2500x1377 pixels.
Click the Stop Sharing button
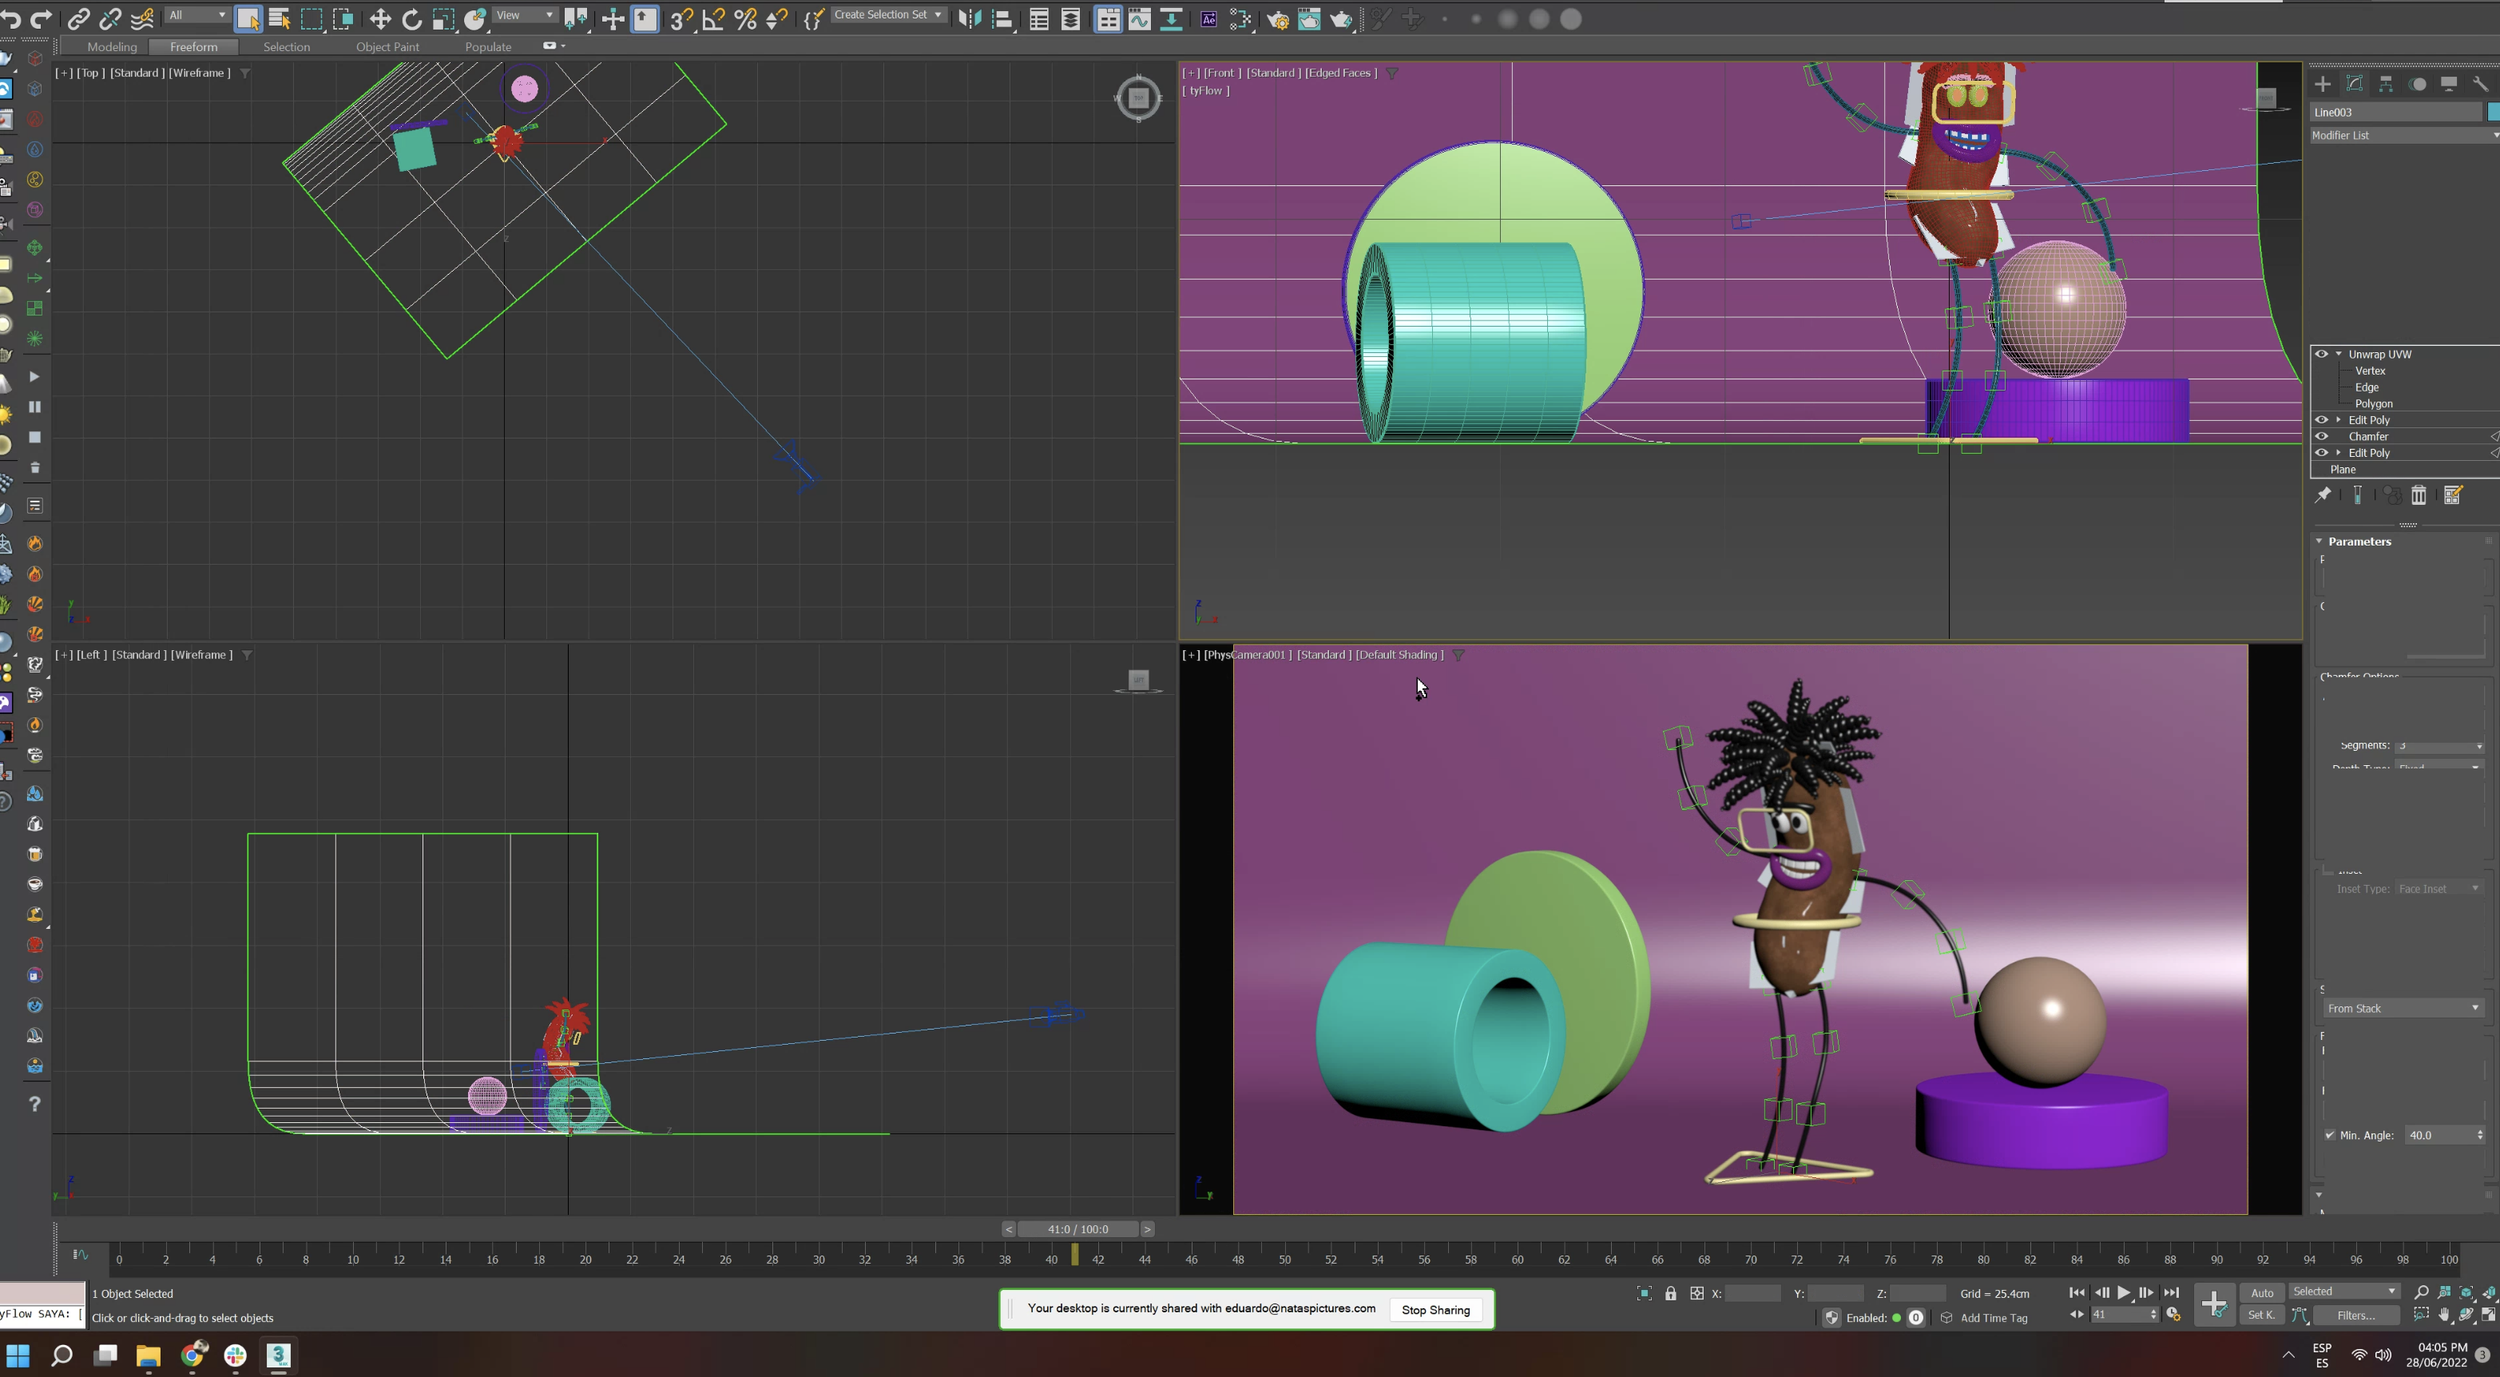(1435, 1309)
